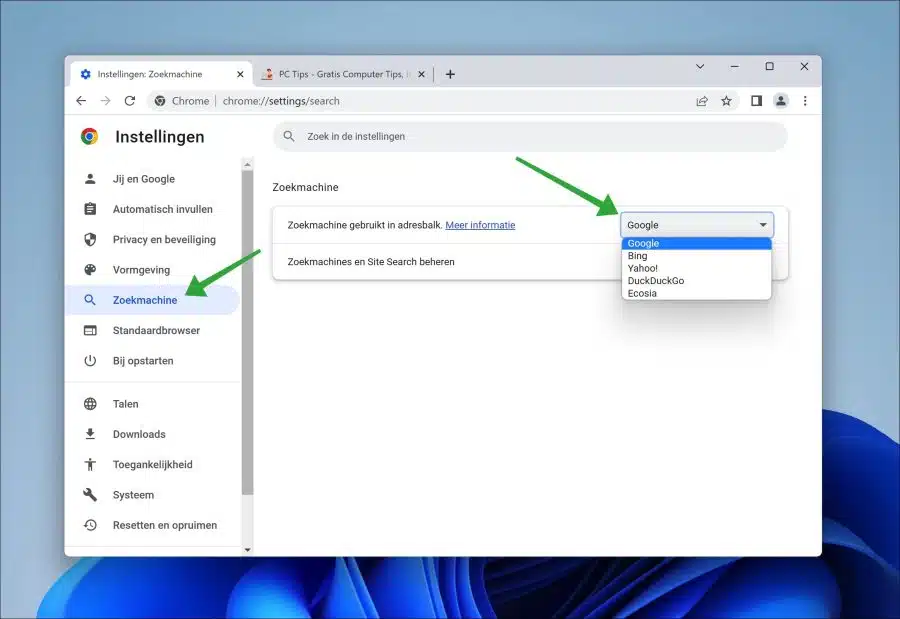Open Bij opstarten settings

(x=152, y=361)
